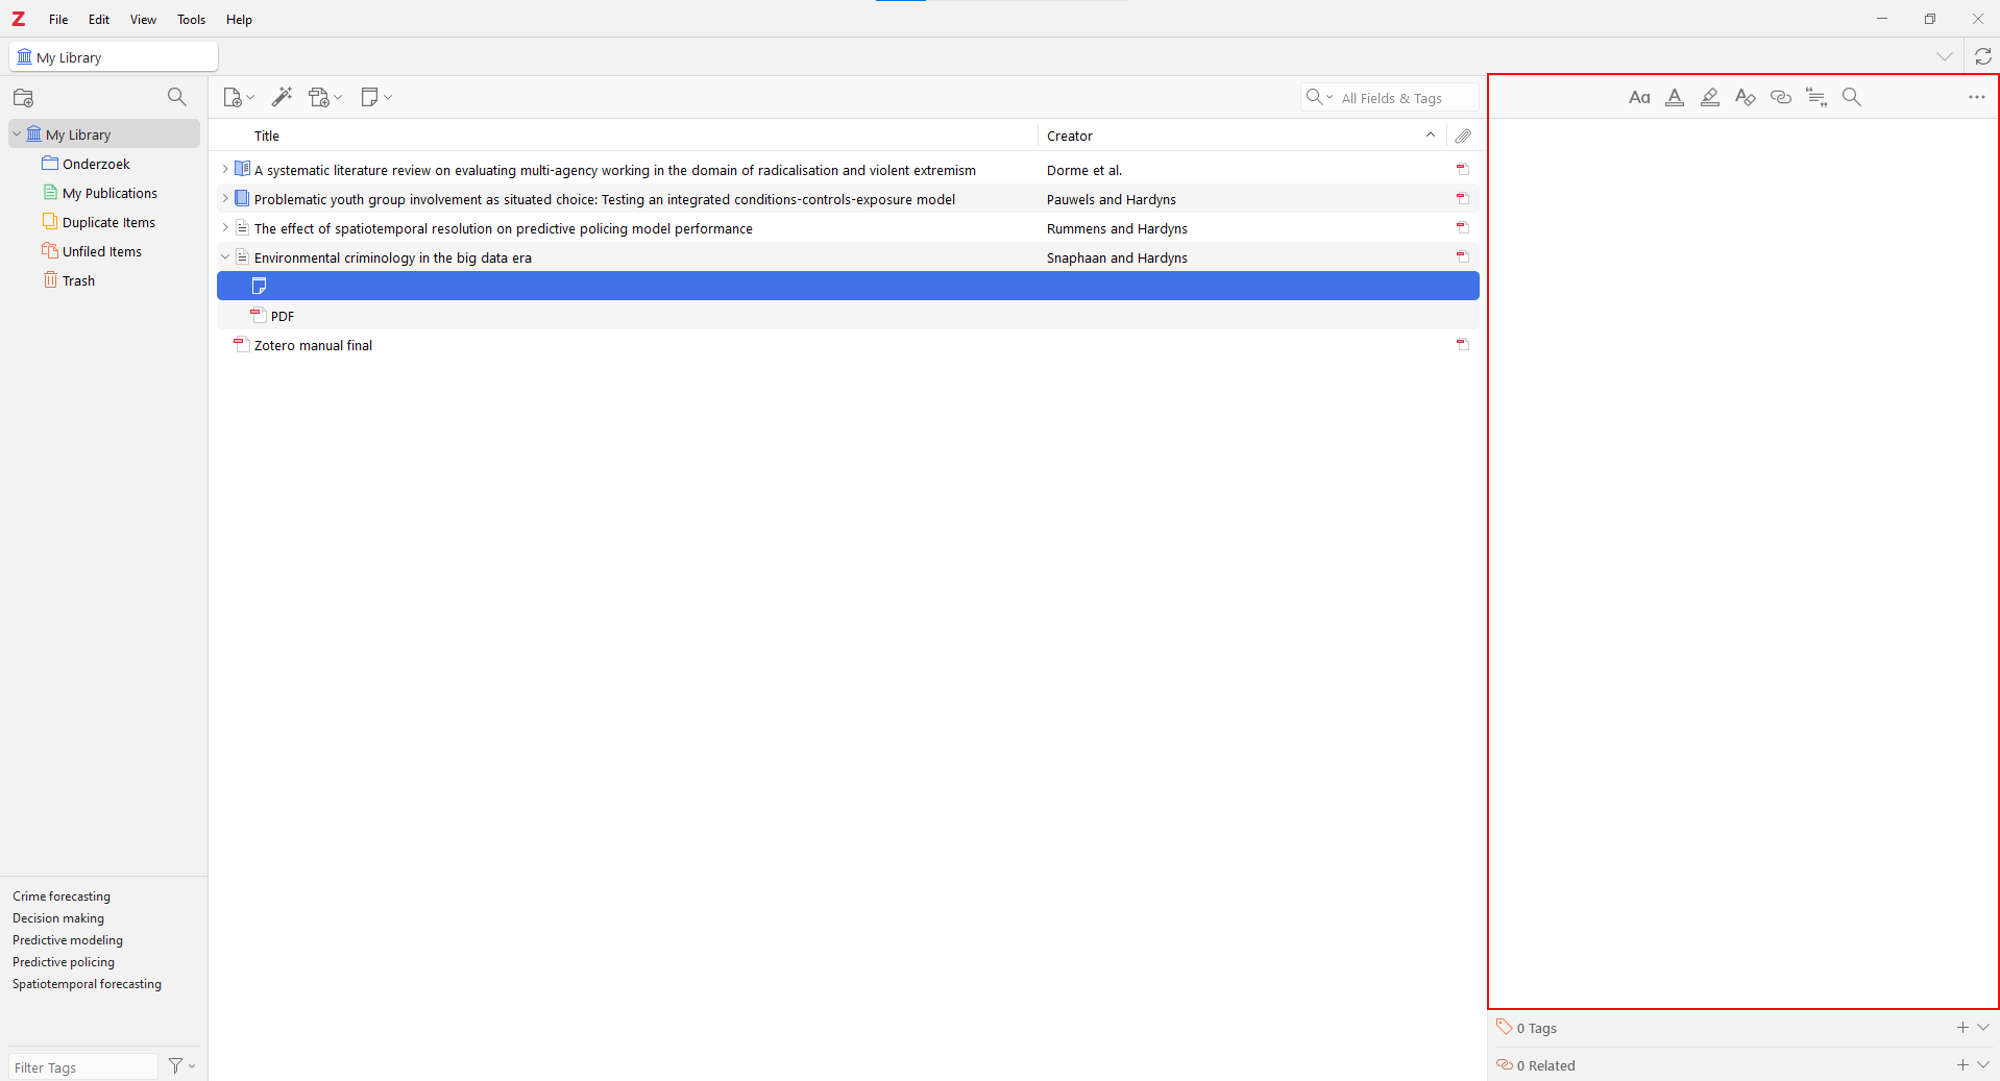Click the PDF indicator on Pauwels row
This screenshot has width=2000, height=1081.
[1463, 198]
